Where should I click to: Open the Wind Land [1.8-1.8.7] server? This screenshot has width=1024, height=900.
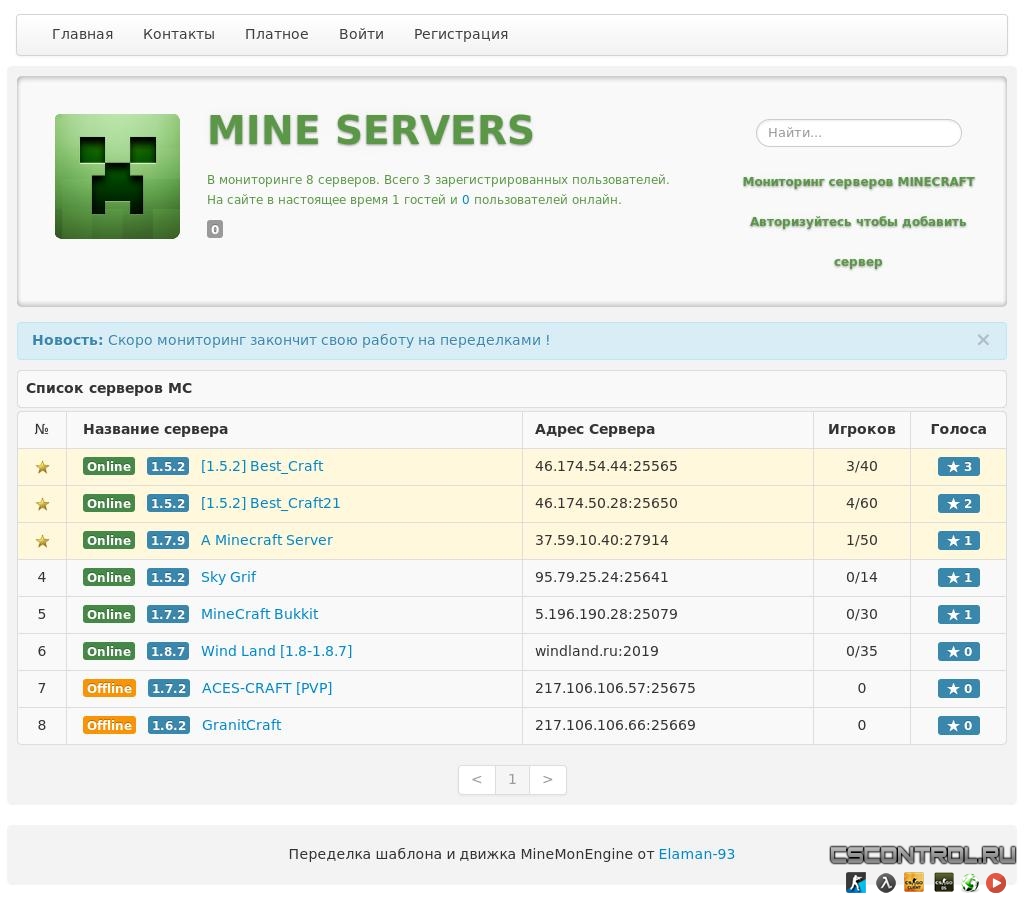[276, 651]
